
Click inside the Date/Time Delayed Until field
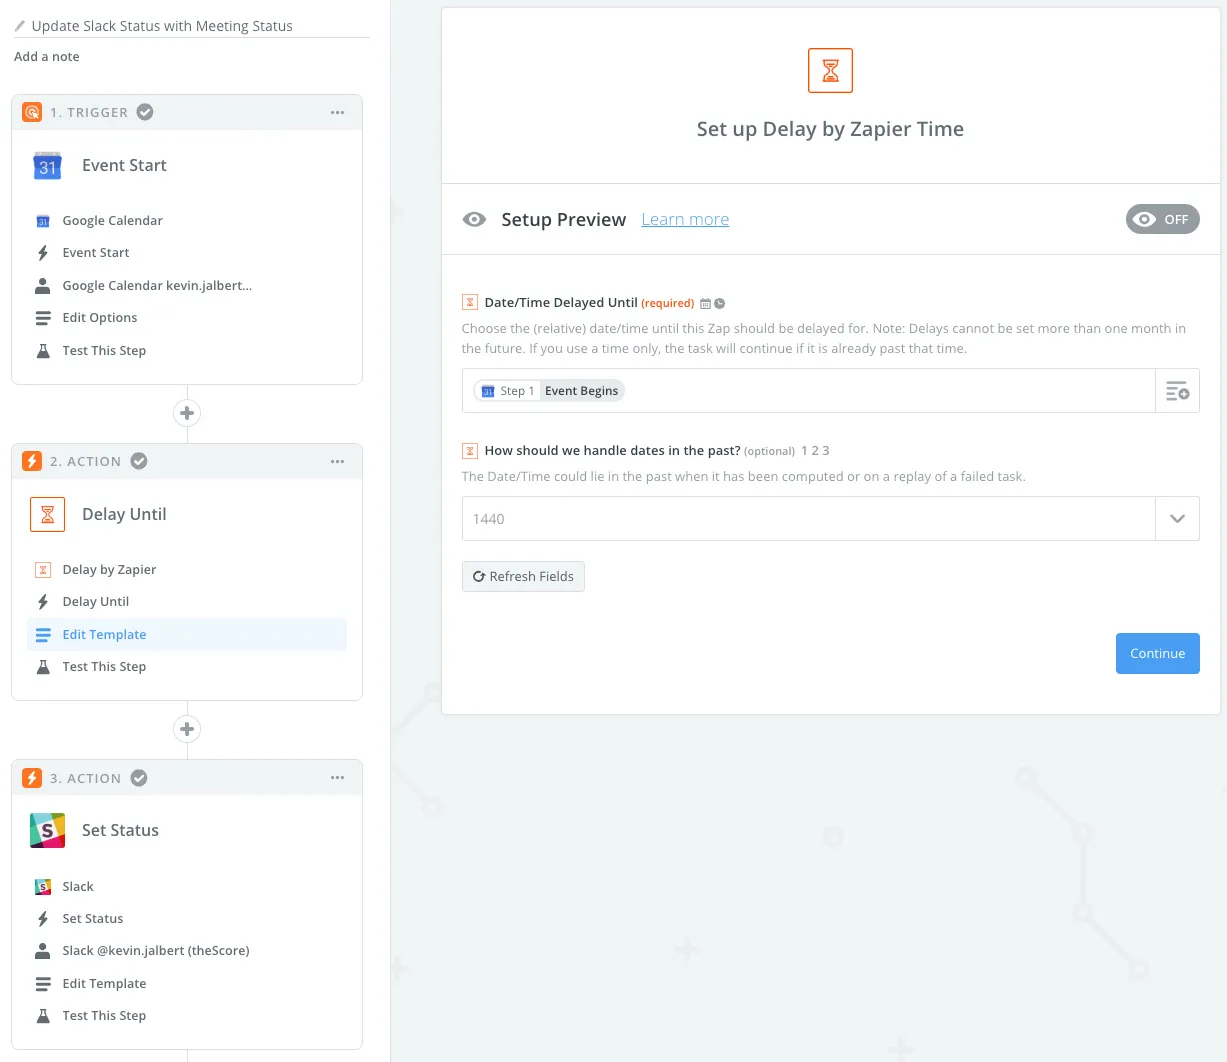coord(809,391)
